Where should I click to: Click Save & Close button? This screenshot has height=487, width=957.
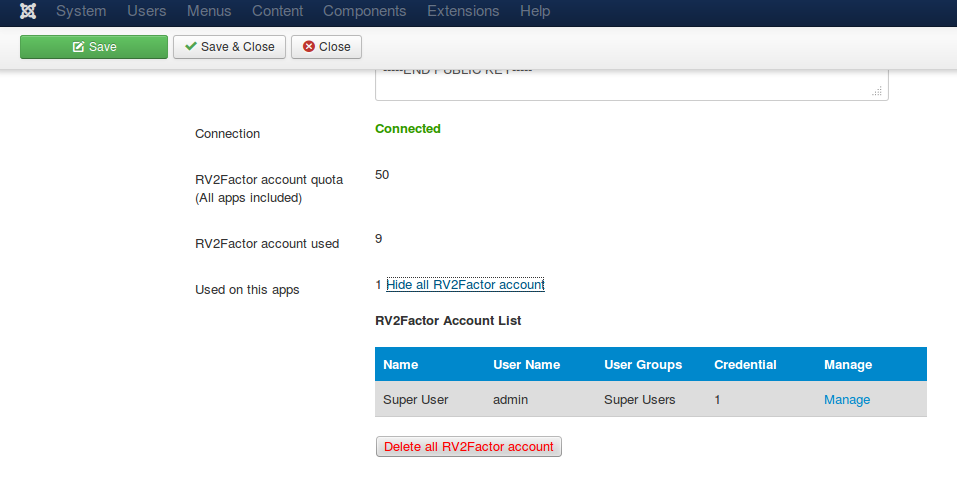[x=229, y=47]
